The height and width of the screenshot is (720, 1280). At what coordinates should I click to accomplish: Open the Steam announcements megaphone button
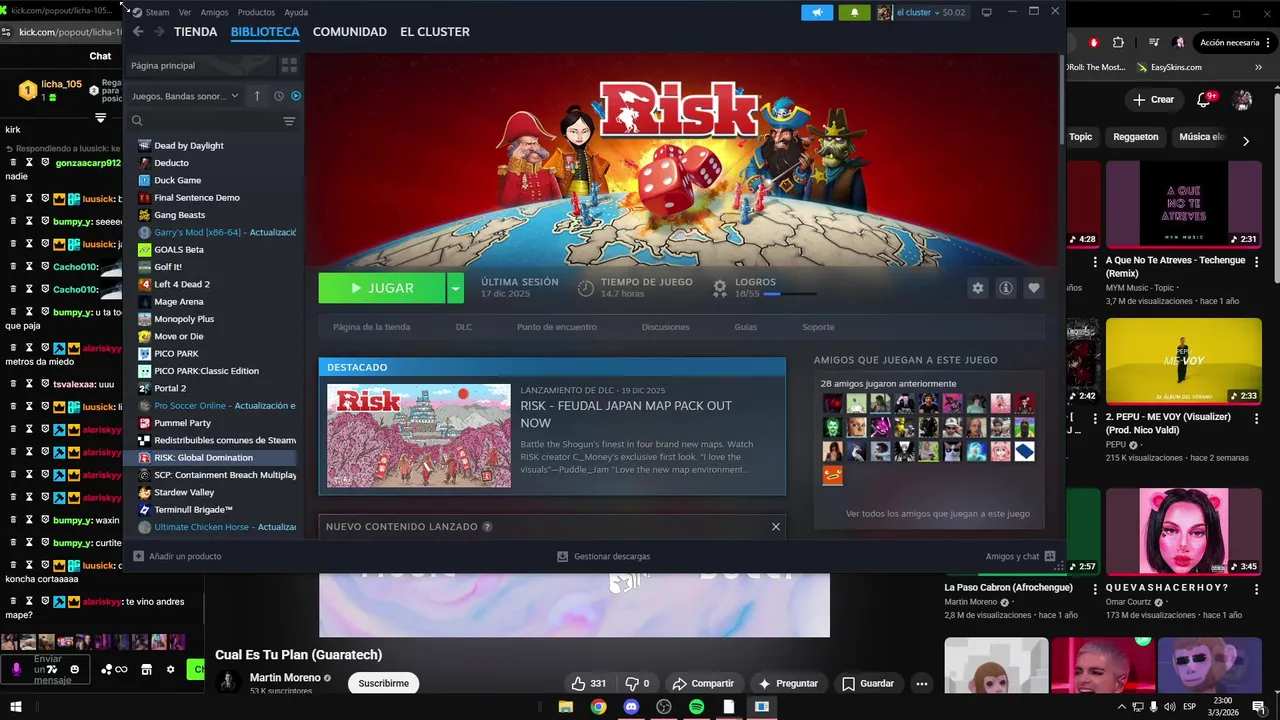(817, 13)
